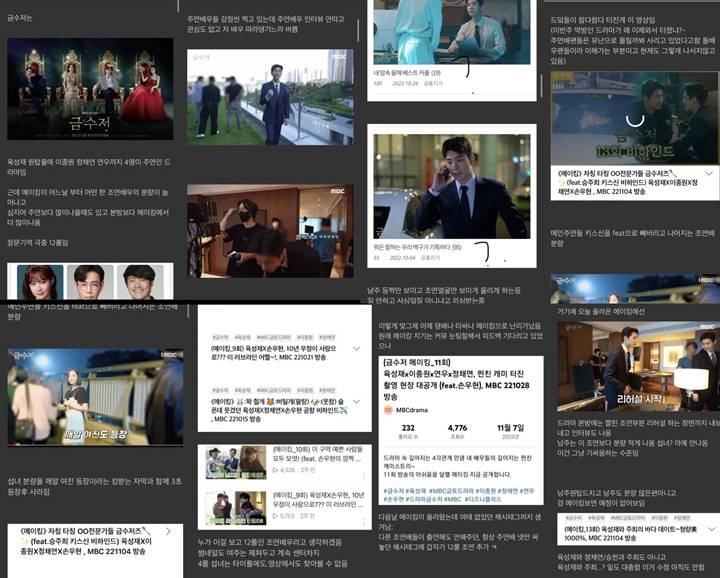Open image of man in suit on phone
Image resolution: width=720 pixels, height=578 pixels.
(x=452, y=186)
